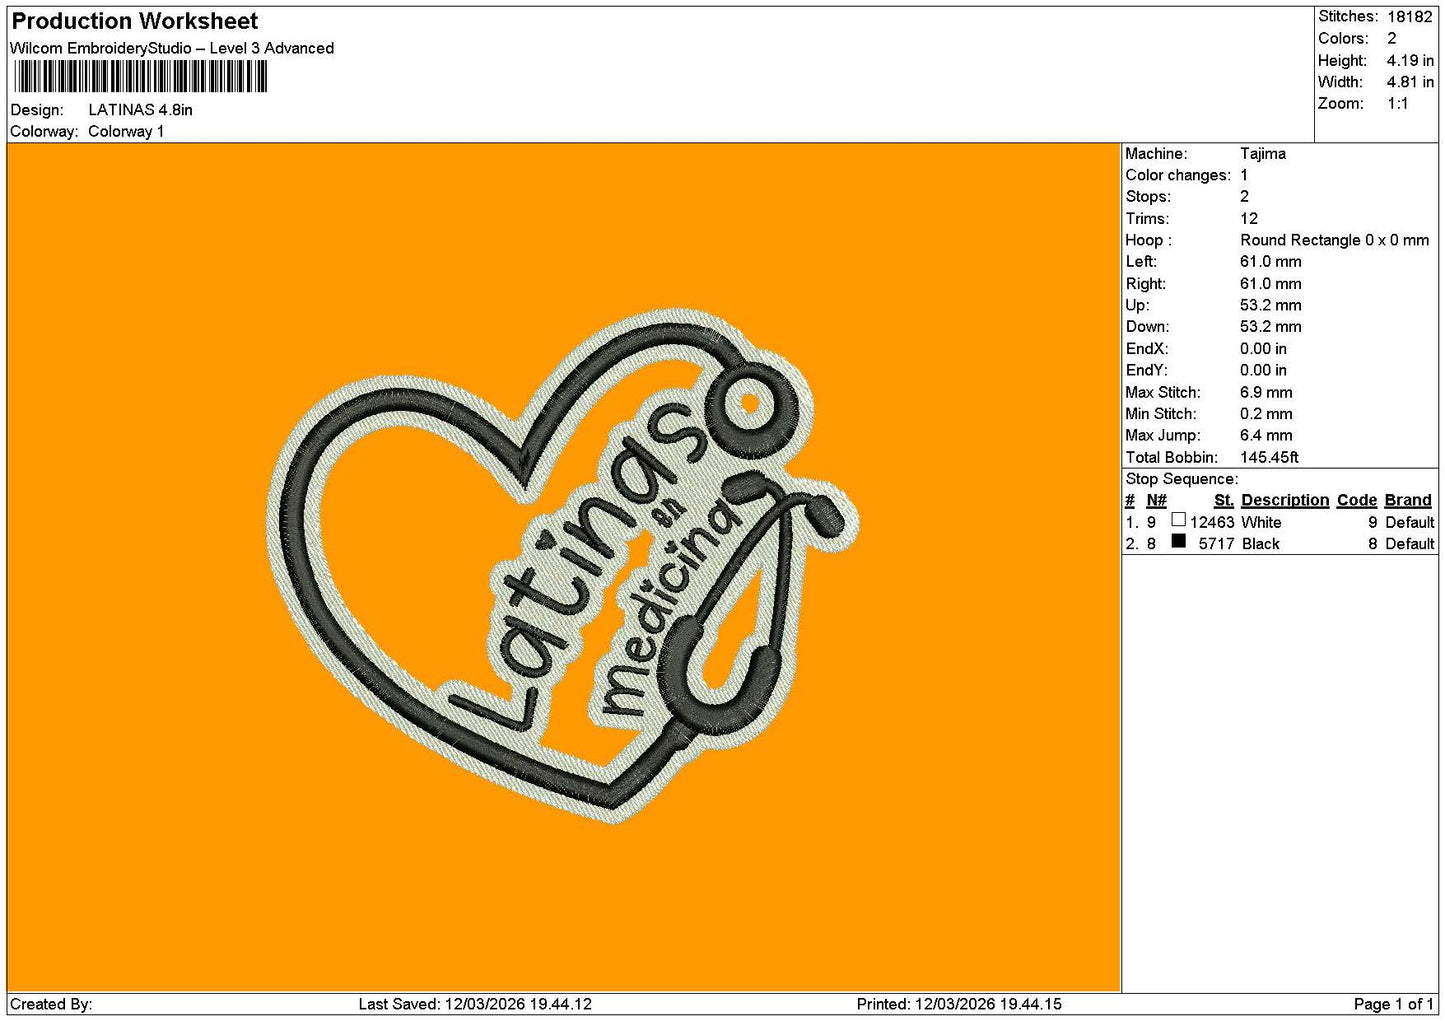
Task: Click the 'Printed: 12/03/2026 19.44.15' footer text
Action: 959,1004
